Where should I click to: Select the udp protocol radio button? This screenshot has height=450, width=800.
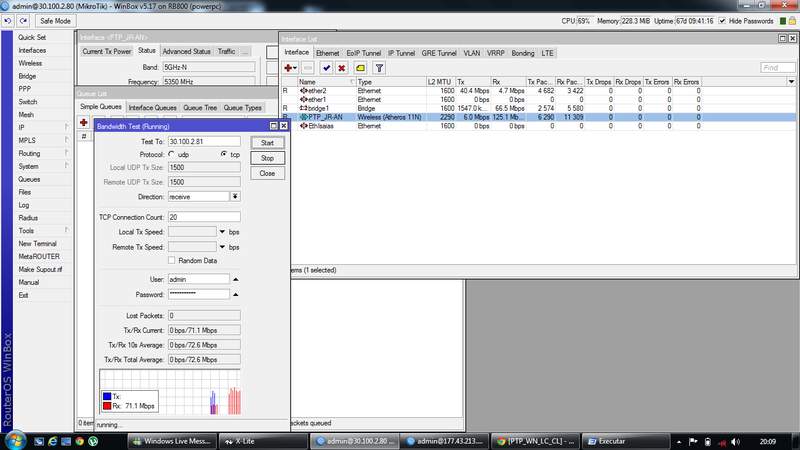tap(172, 155)
